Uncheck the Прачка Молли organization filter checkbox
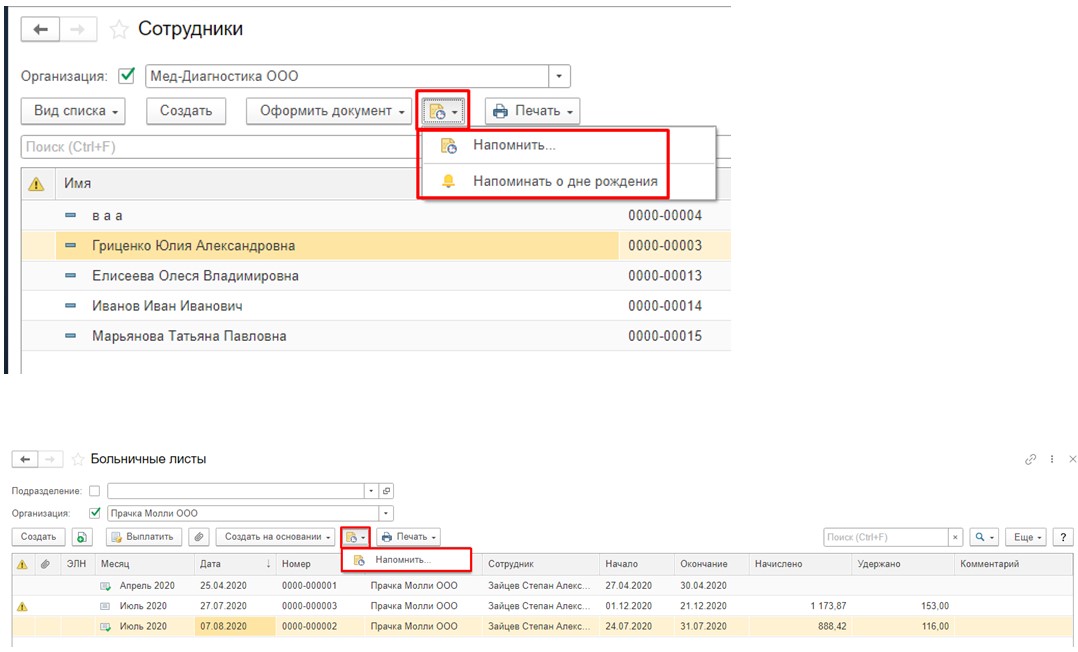 [95, 513]
